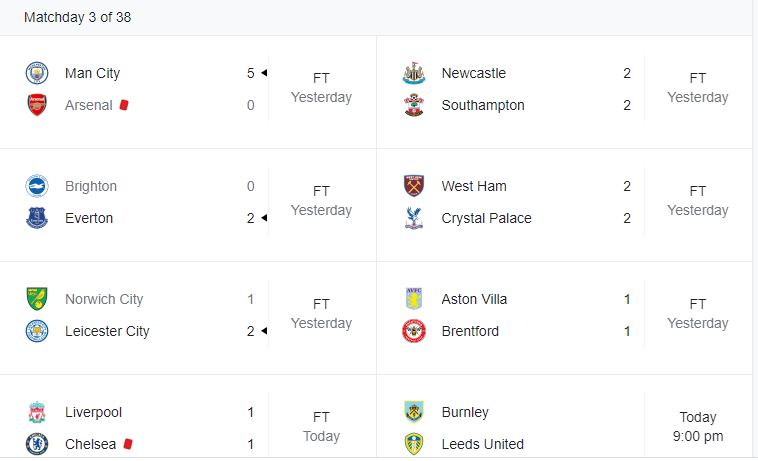Click the Liverpool club crest
Viewport: 758px width, 461px height.
[37, 412]
